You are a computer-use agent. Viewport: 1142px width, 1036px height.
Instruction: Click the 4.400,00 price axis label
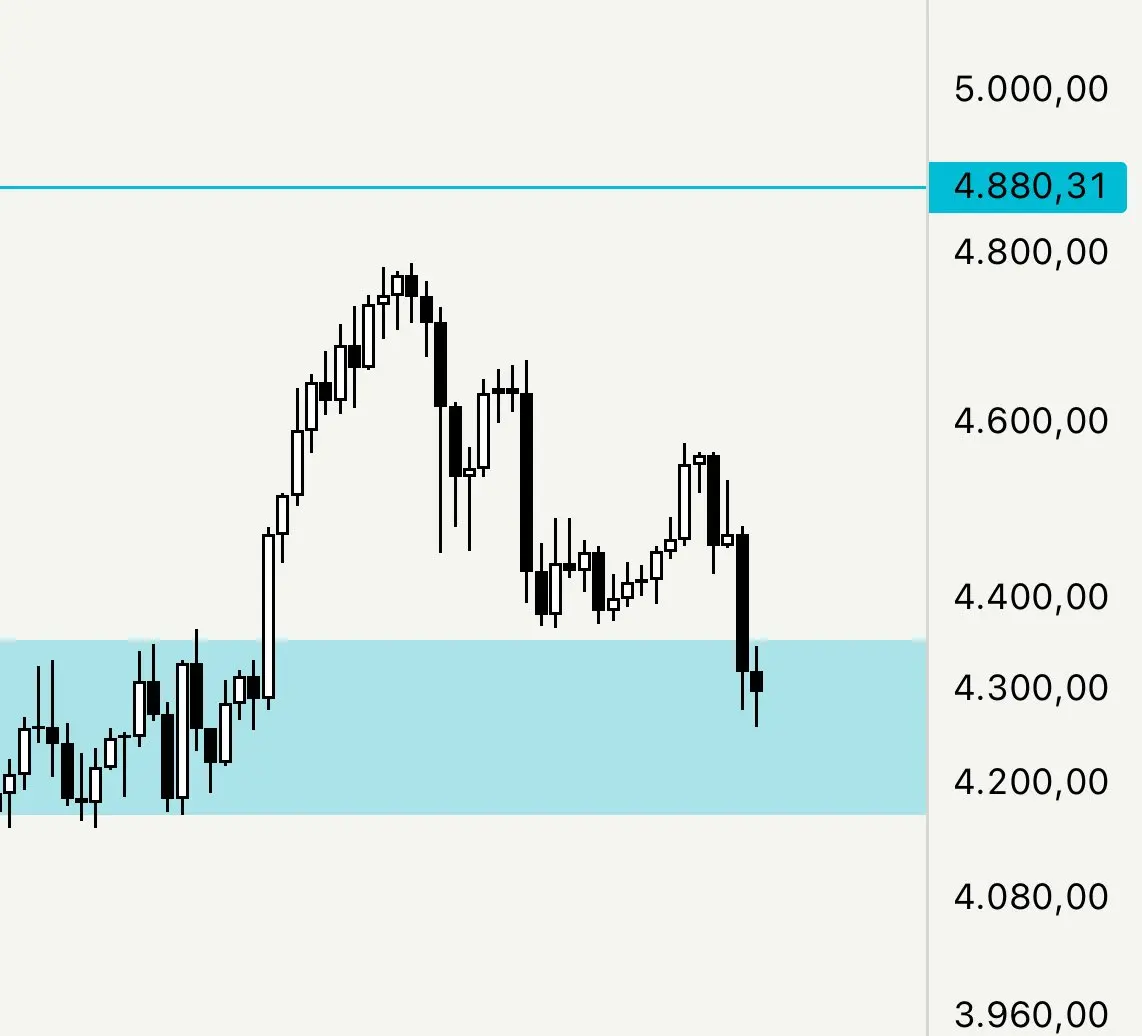[x=1031, y=597]
